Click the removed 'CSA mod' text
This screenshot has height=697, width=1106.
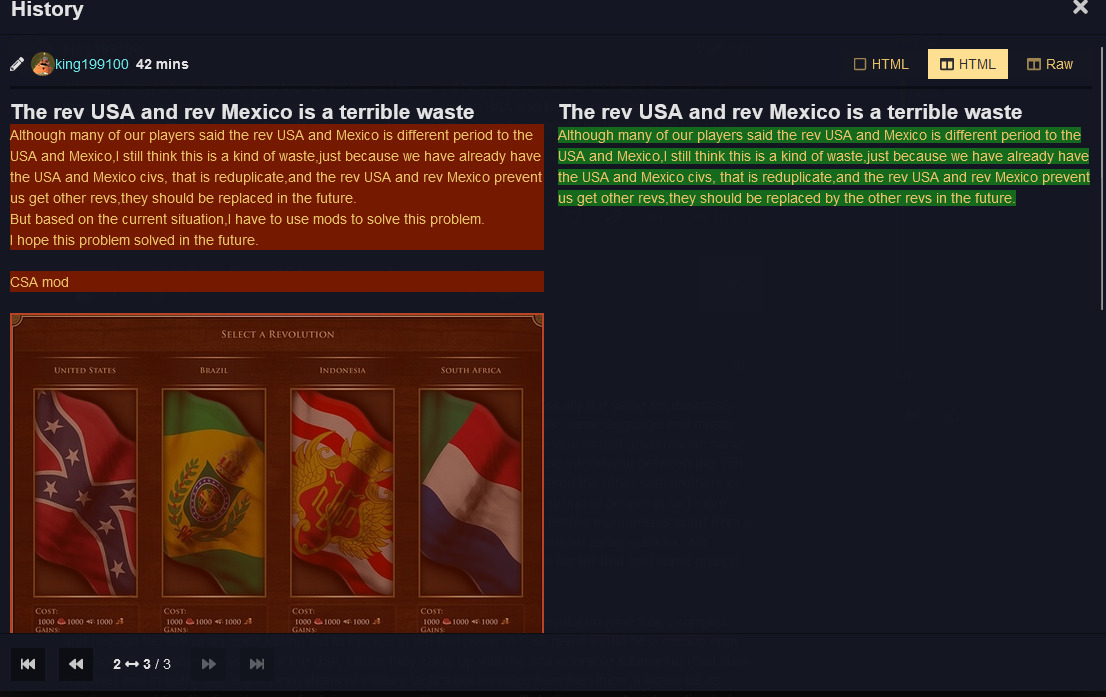pyautogui.click(x=40, y=282)
